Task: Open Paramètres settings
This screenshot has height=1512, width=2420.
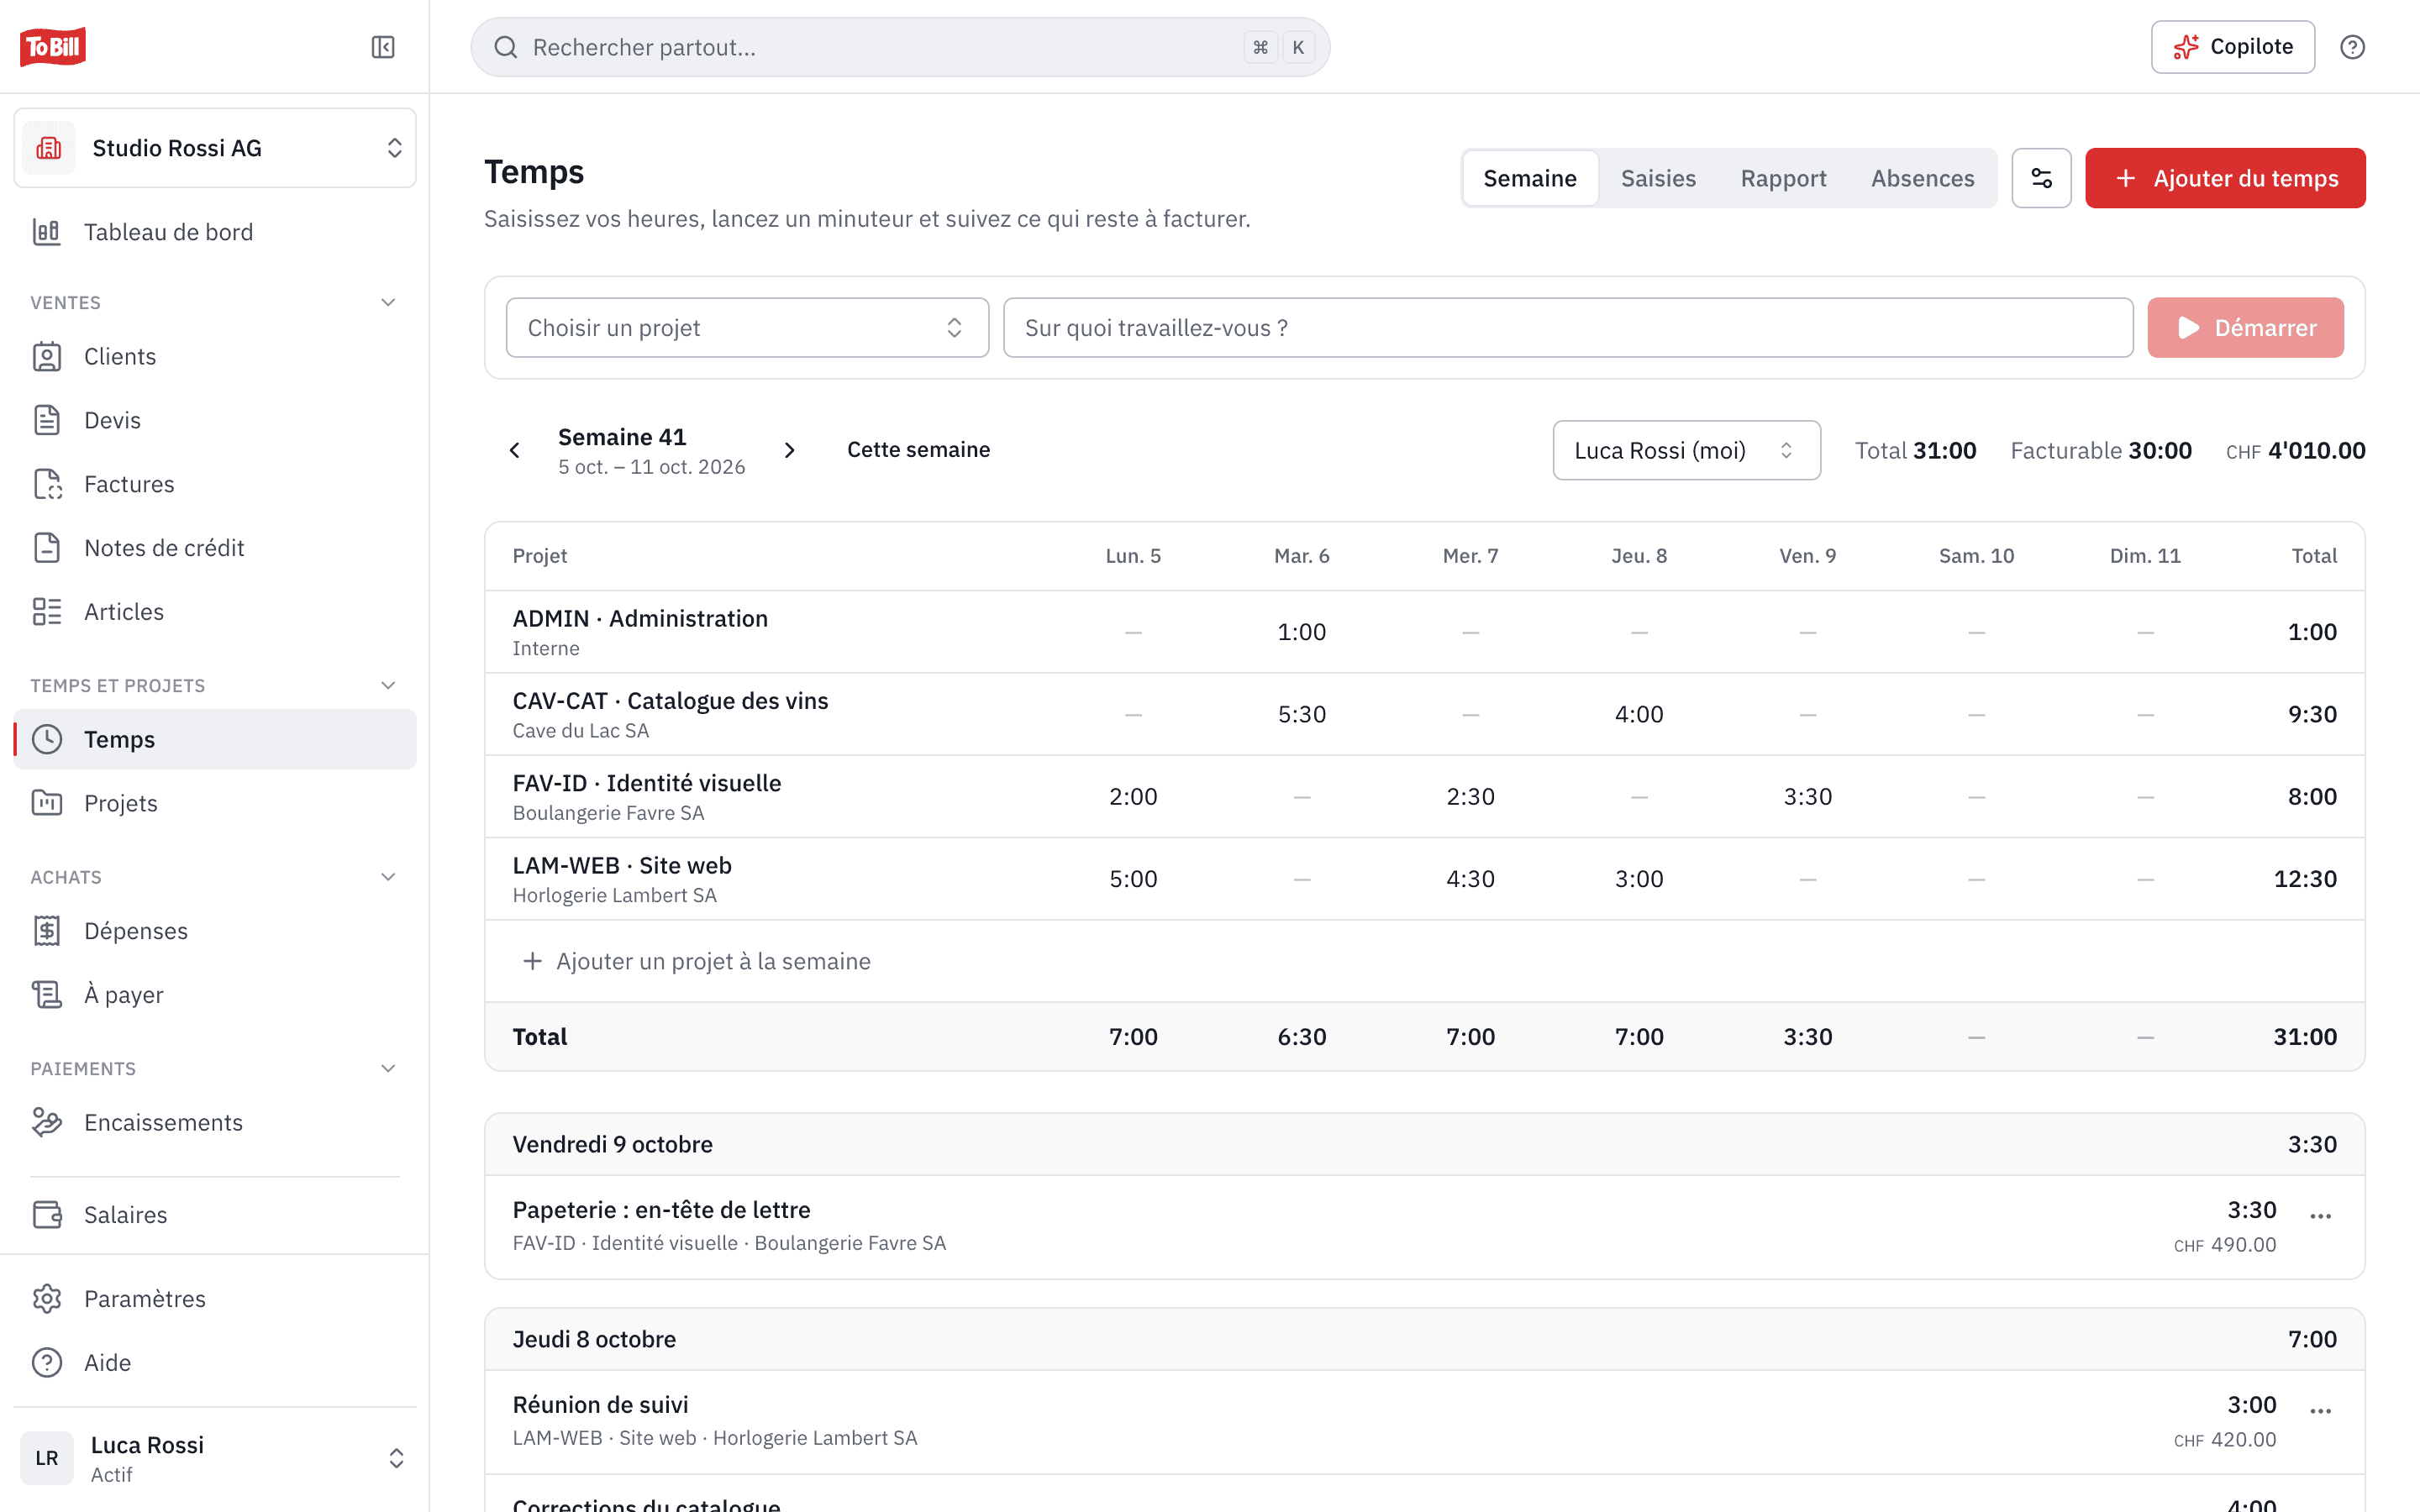Action: 215,1298
